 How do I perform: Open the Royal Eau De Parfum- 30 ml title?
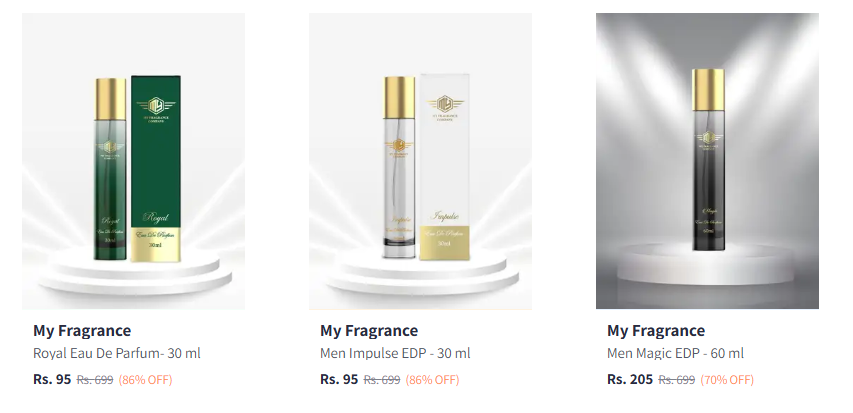pyautogui.click(x=117, y=353)
